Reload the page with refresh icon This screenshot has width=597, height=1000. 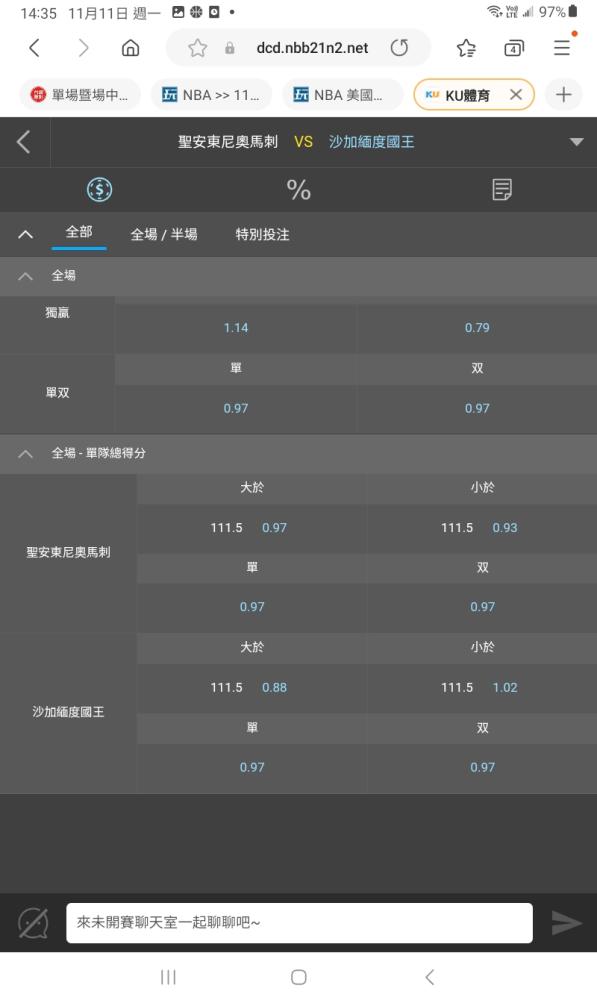(399, 48)
